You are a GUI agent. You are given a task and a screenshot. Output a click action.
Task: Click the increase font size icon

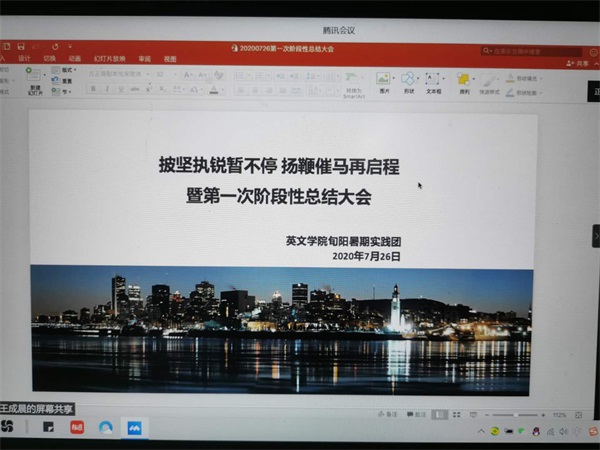188,75
